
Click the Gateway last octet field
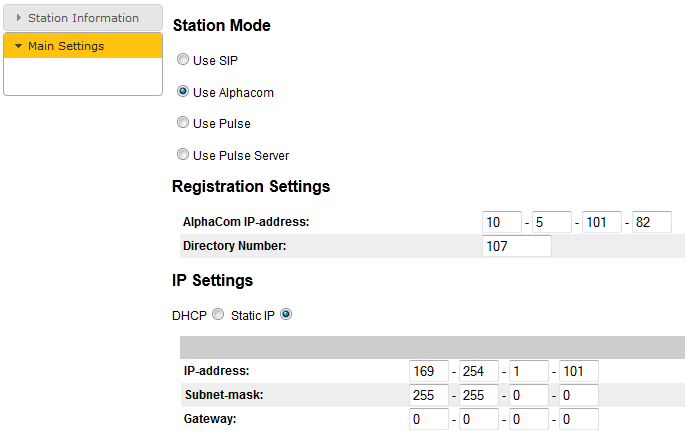(x=579, y=419)
